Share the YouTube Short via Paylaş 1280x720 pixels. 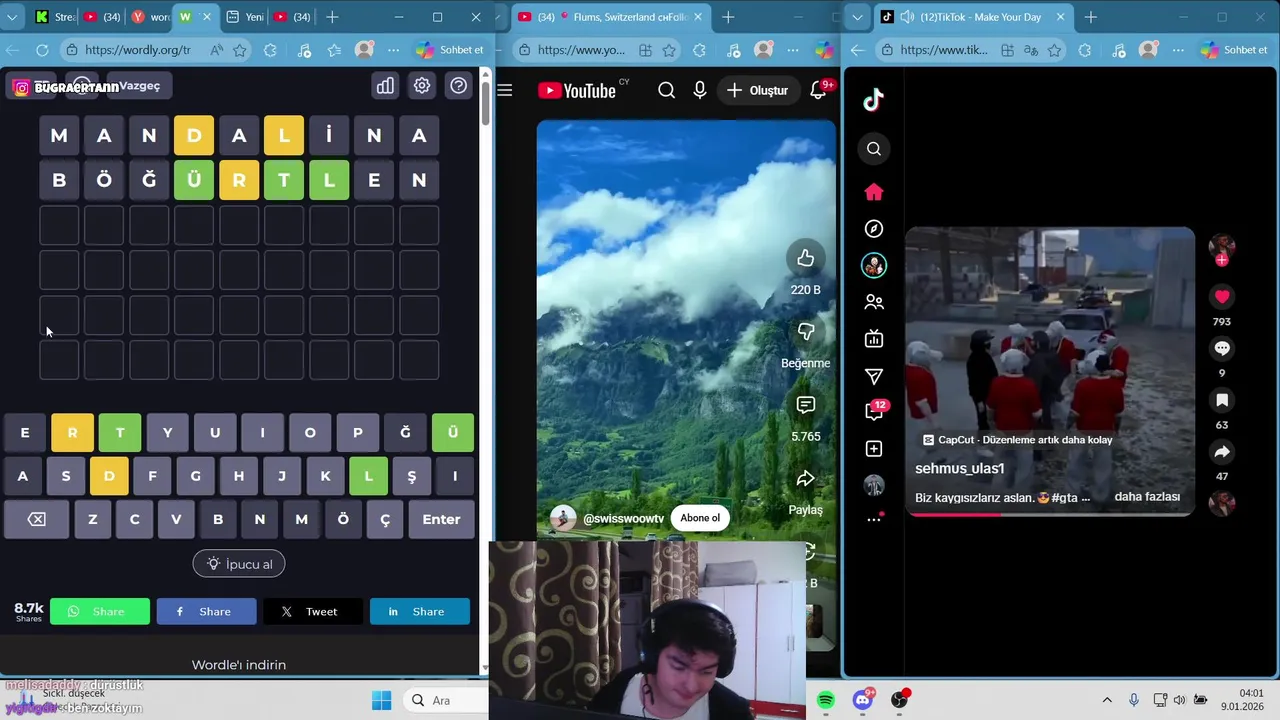[x=805, y=478]
